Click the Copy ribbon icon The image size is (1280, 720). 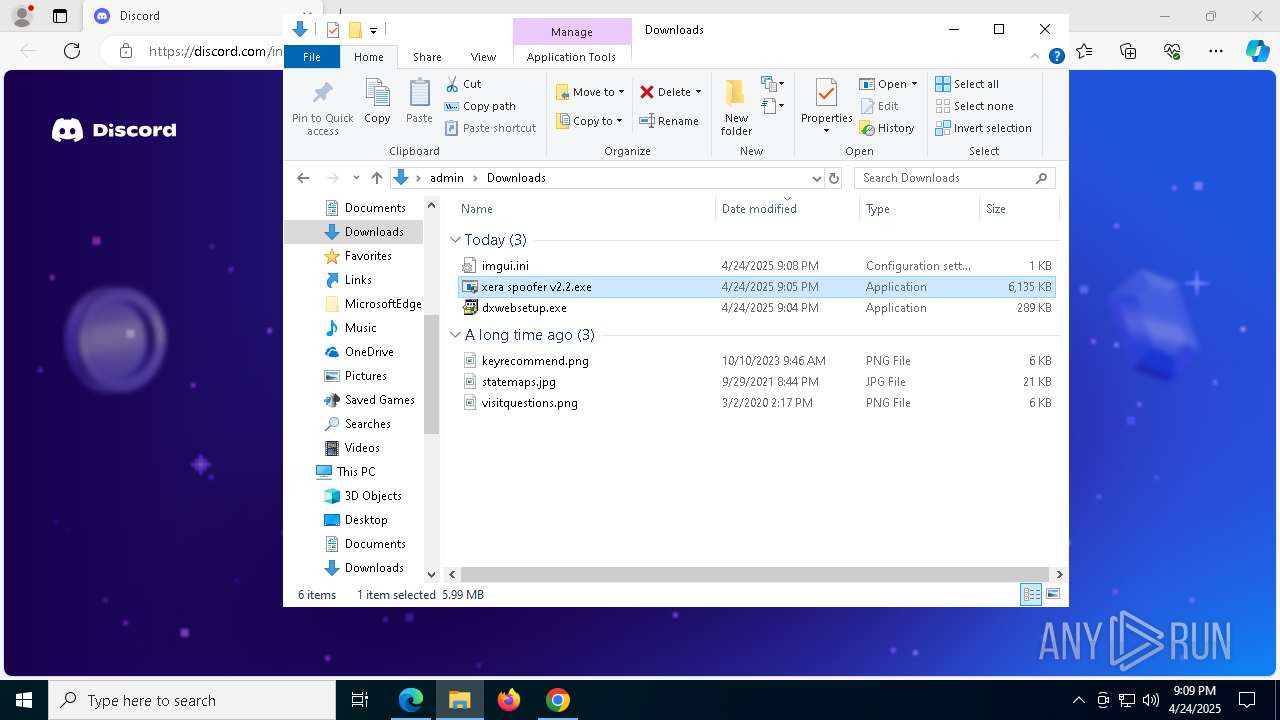click(377, 95)
